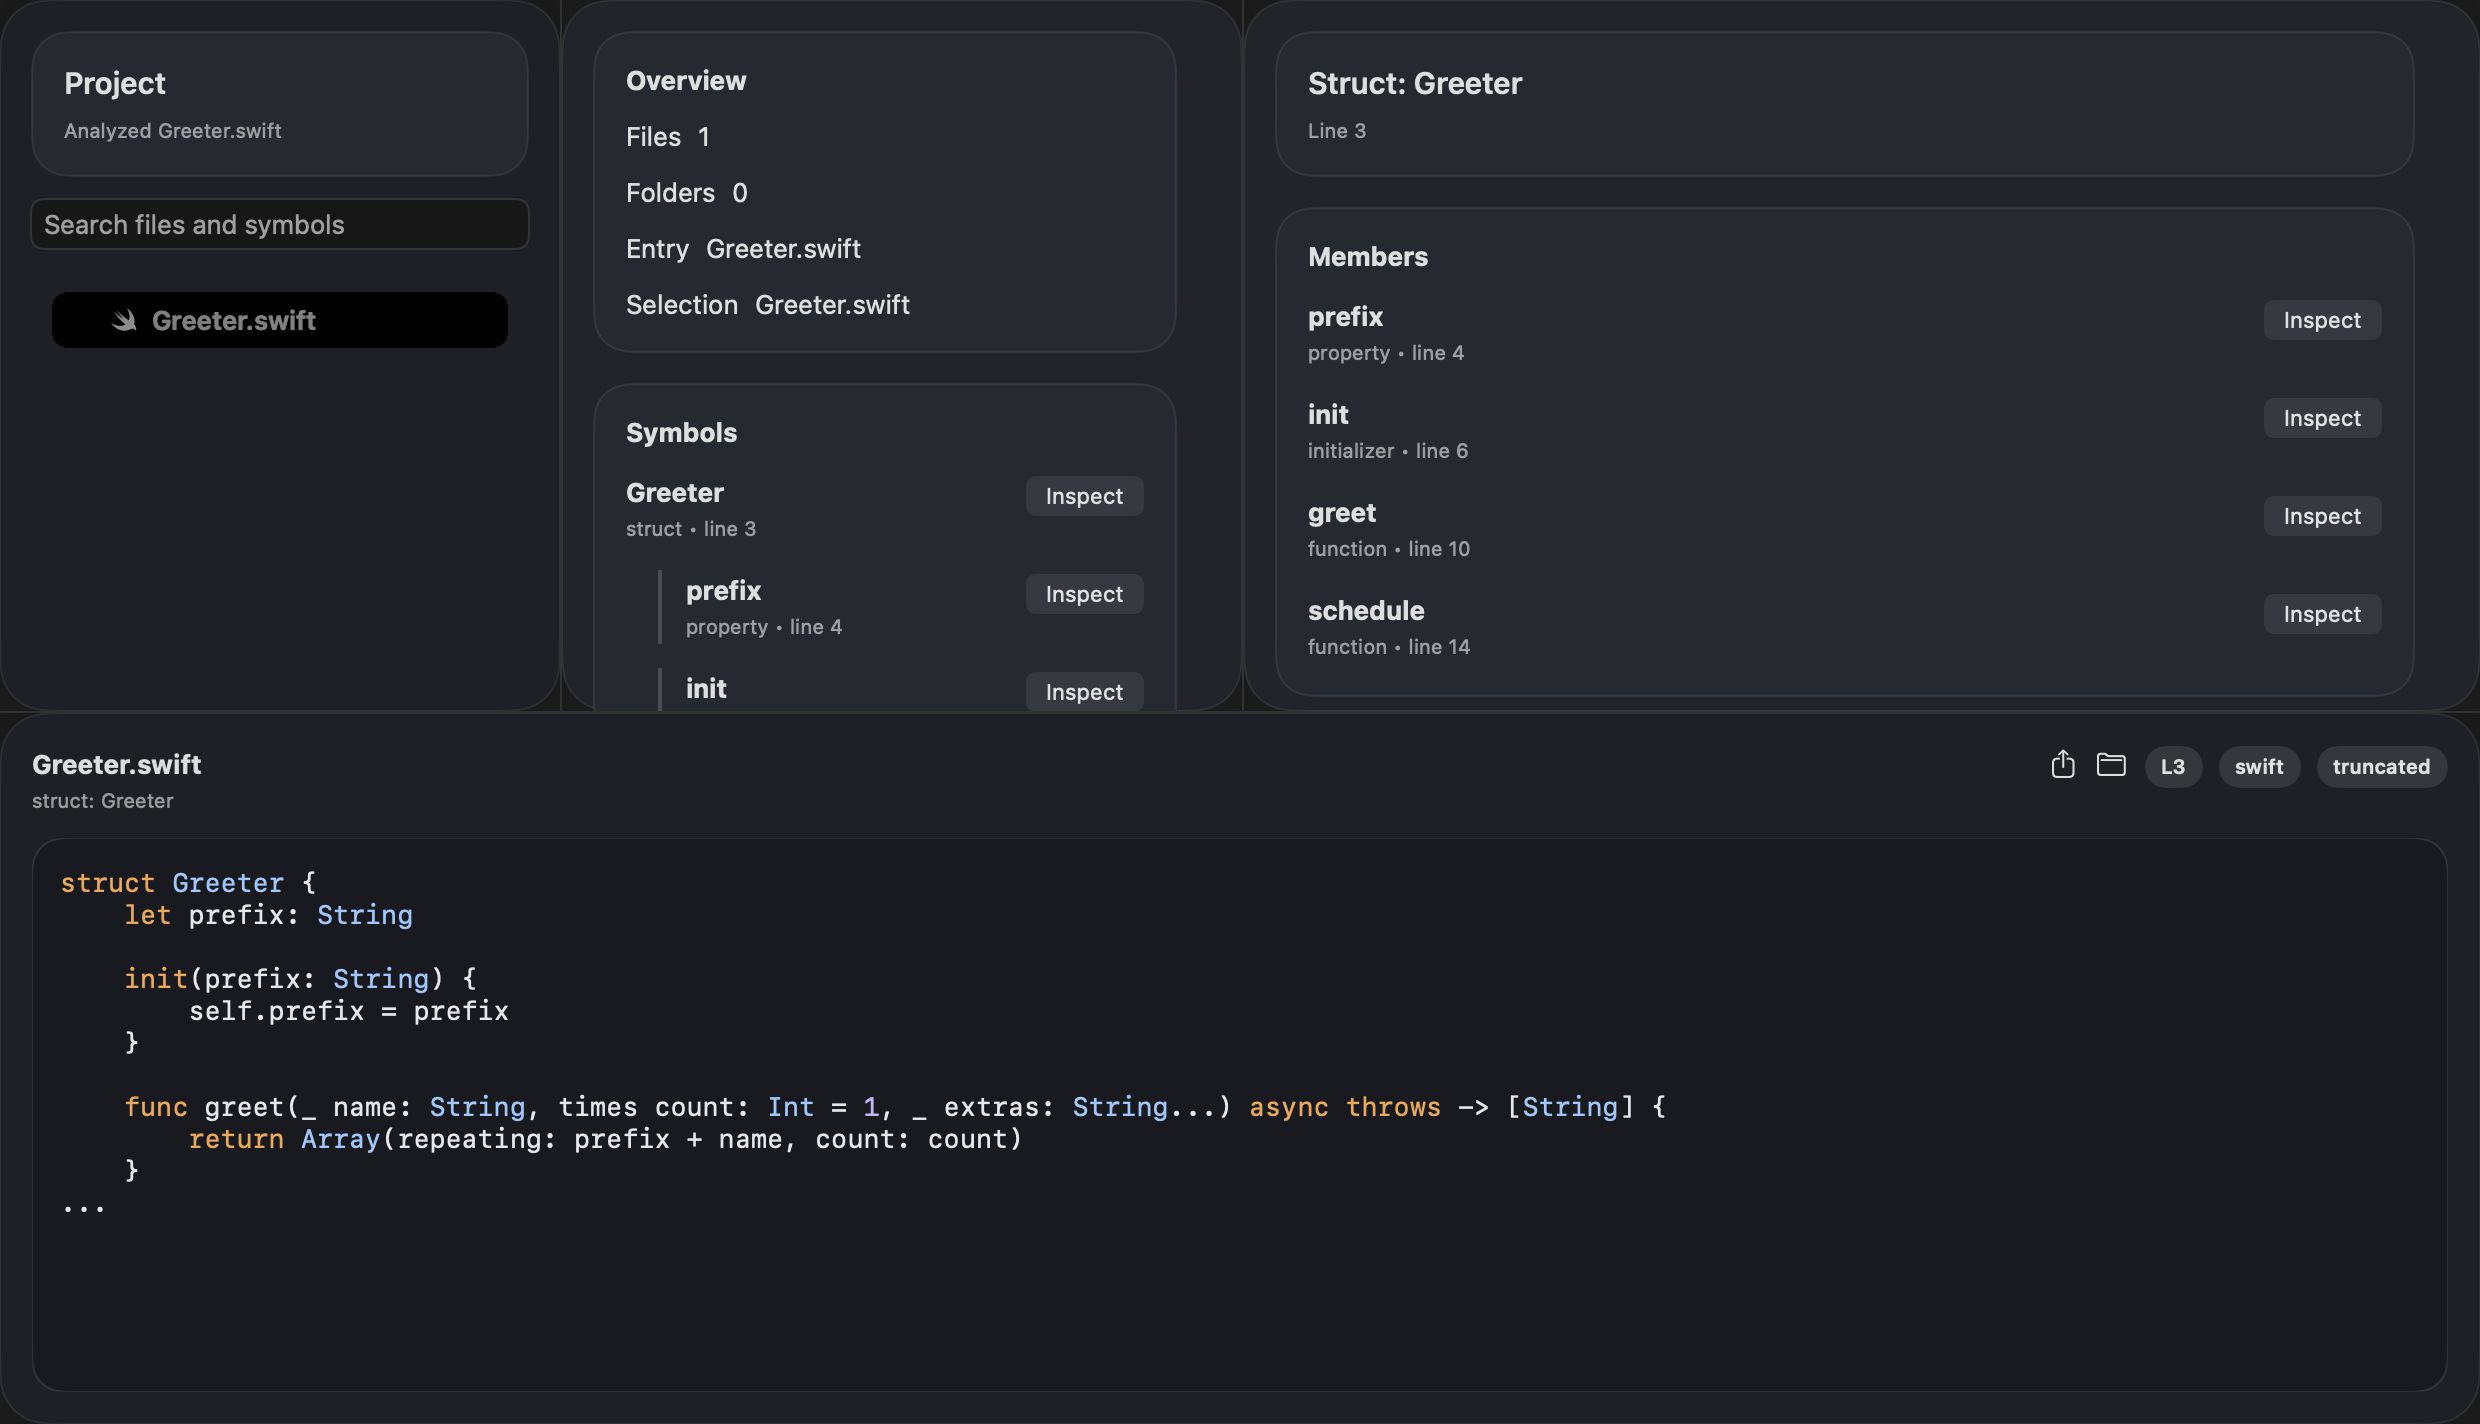Inspect the Greeter struct symbol
Screen dimensions: 2480x1424
[x=1084, y=496]
